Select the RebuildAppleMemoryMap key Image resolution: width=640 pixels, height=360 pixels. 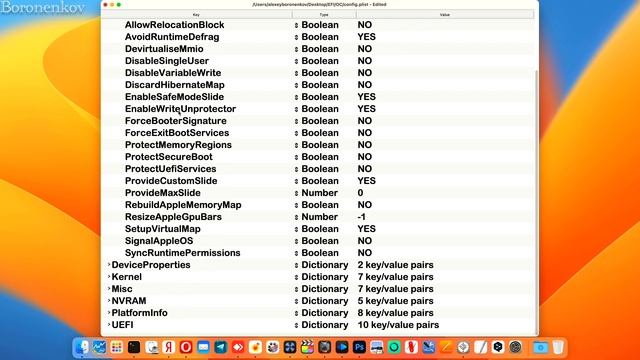(x=183, y=205)
